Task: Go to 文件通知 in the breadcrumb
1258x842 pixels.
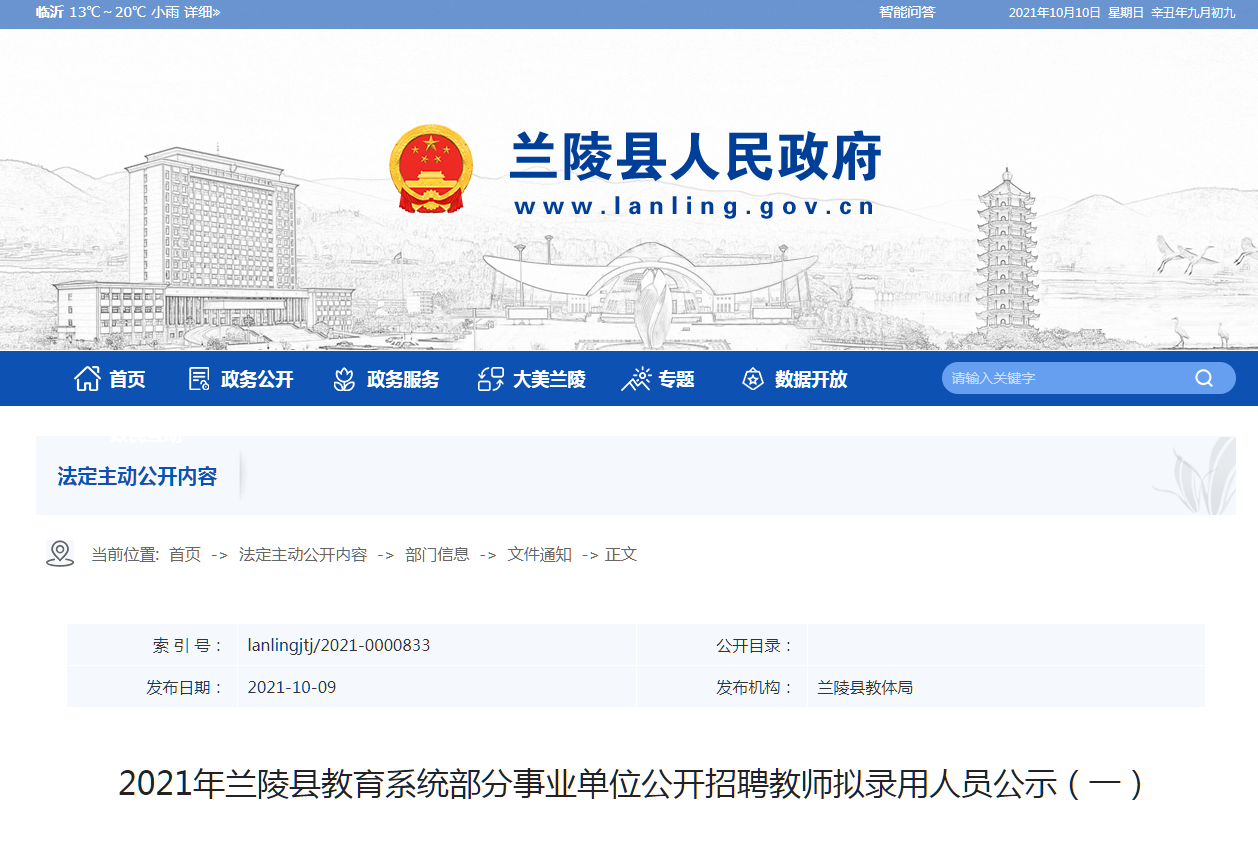Action: tap(540, 554)
